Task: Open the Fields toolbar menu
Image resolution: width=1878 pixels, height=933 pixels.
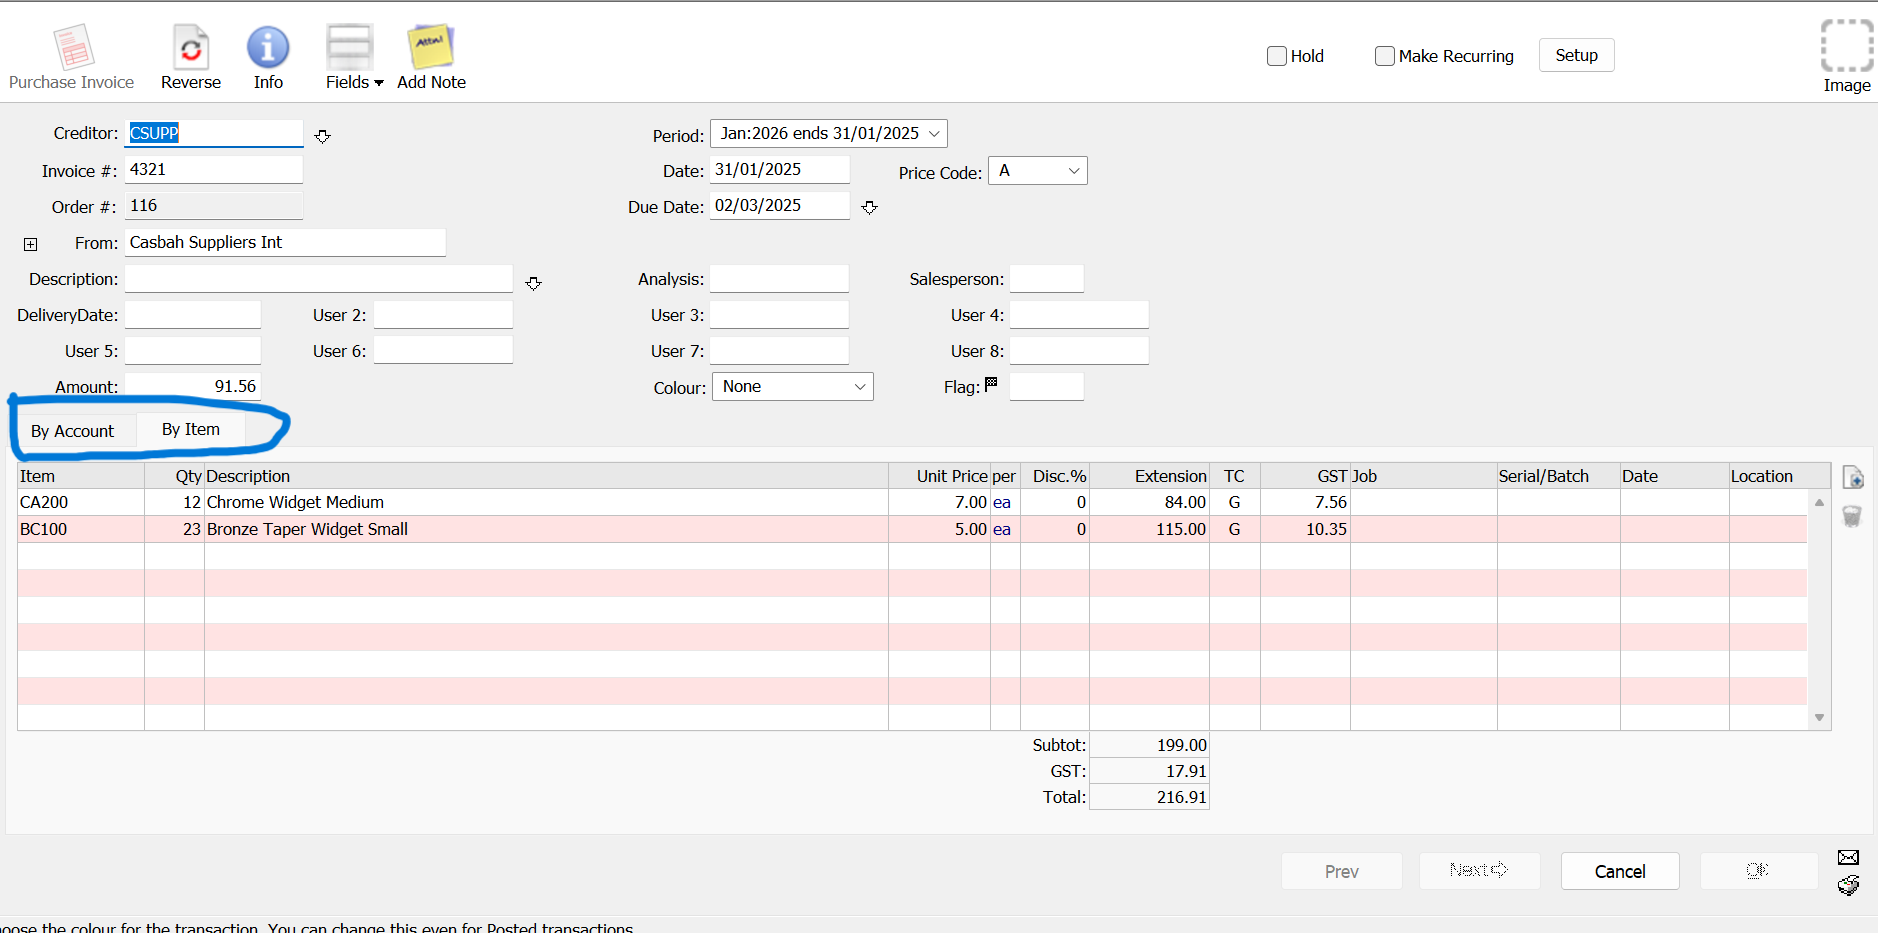Action: pyautogui.click(x=354, y=58)
